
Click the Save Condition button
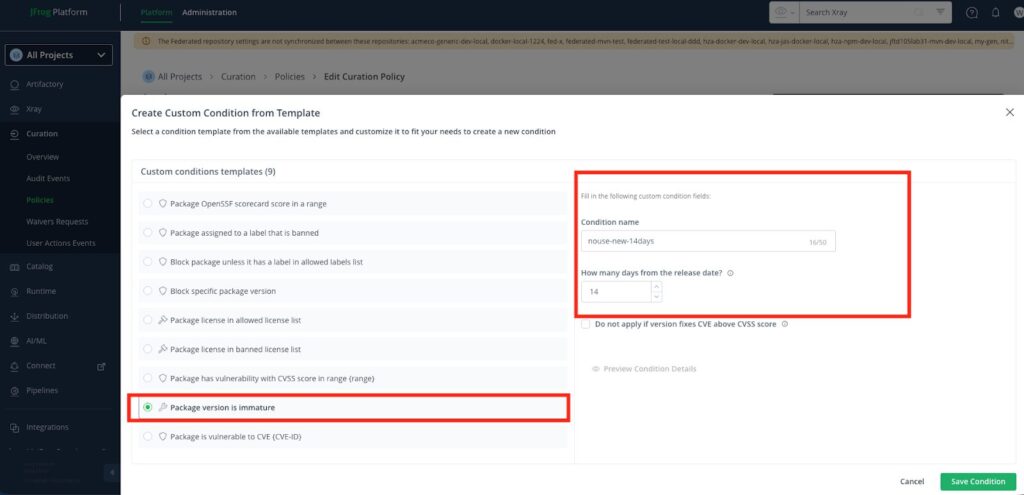point(977,481)
